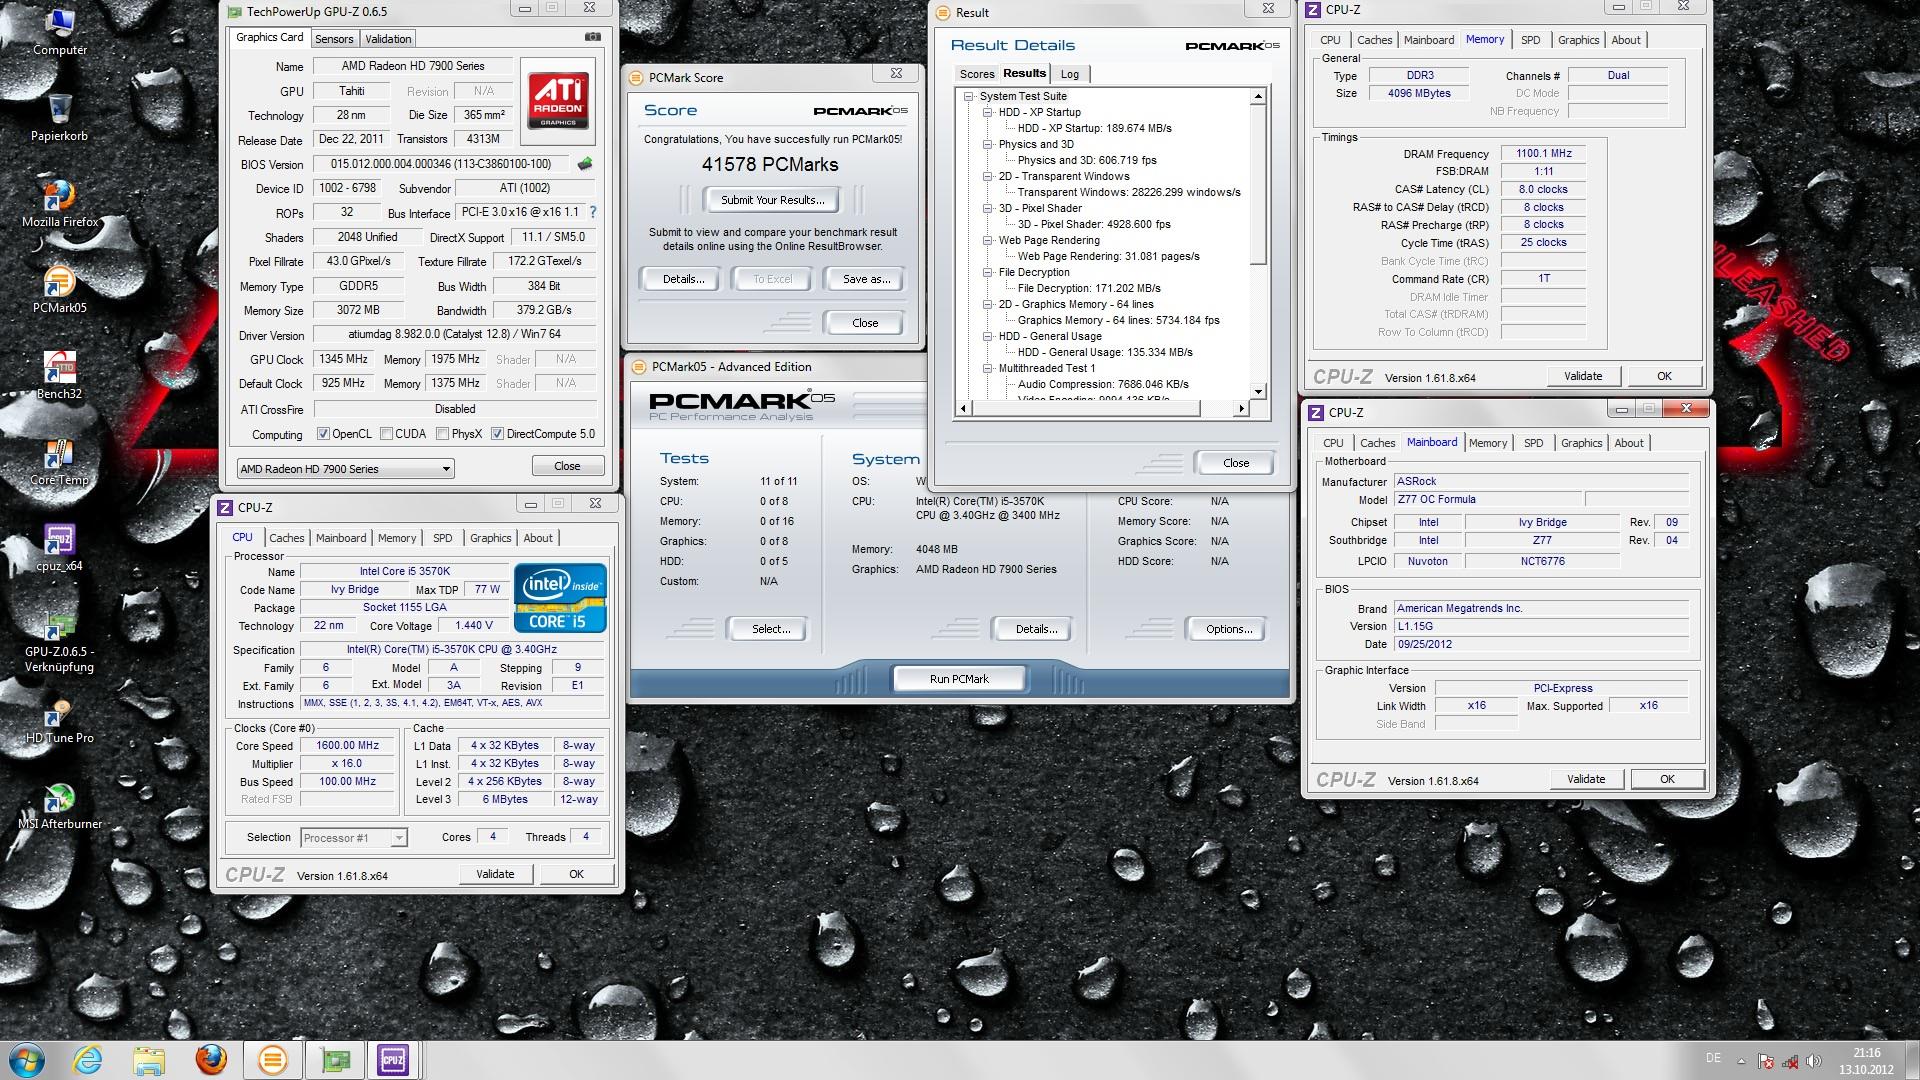Open the volume speaker tray icon
Image resolution: width=1920 pixels, height=1080 pixels.
pyautogui.click(x=1813, y=1062)
